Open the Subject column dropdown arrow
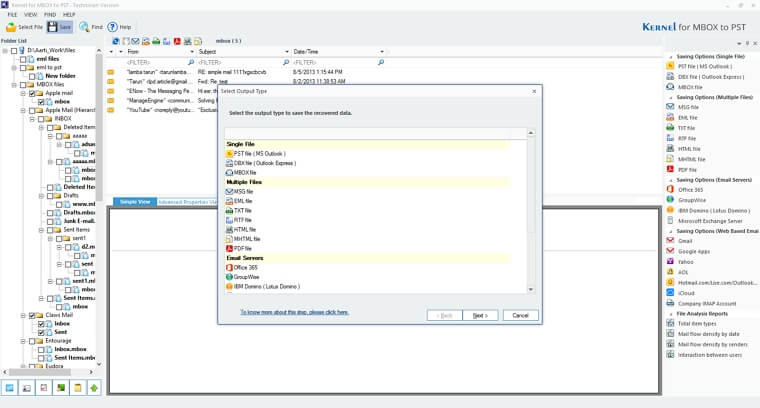Image resolution: width=760 pixels, height=408 pixels. point(287,52)
